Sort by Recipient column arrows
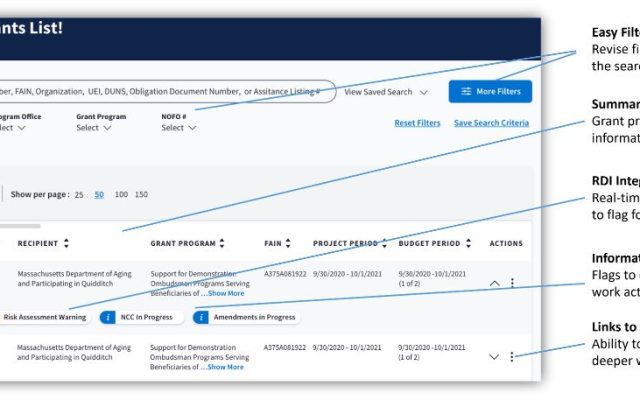 pyautogui.click(x=67, y=243)
